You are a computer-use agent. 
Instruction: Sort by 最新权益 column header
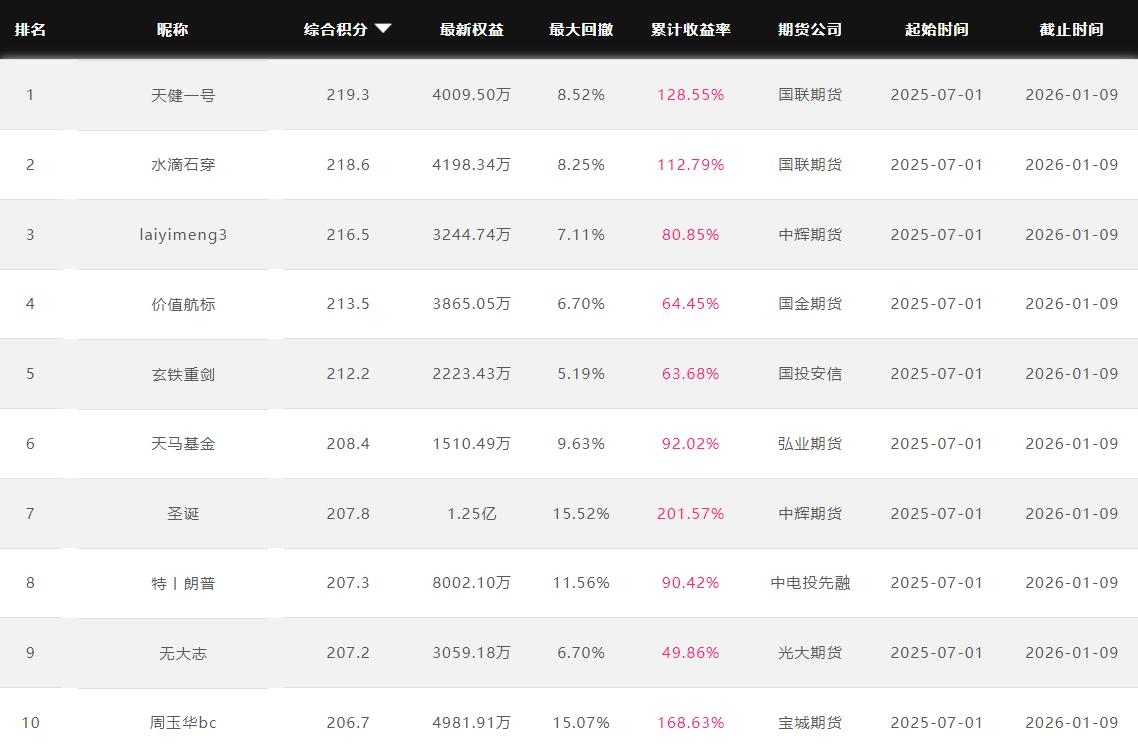[x=471, y=29]
